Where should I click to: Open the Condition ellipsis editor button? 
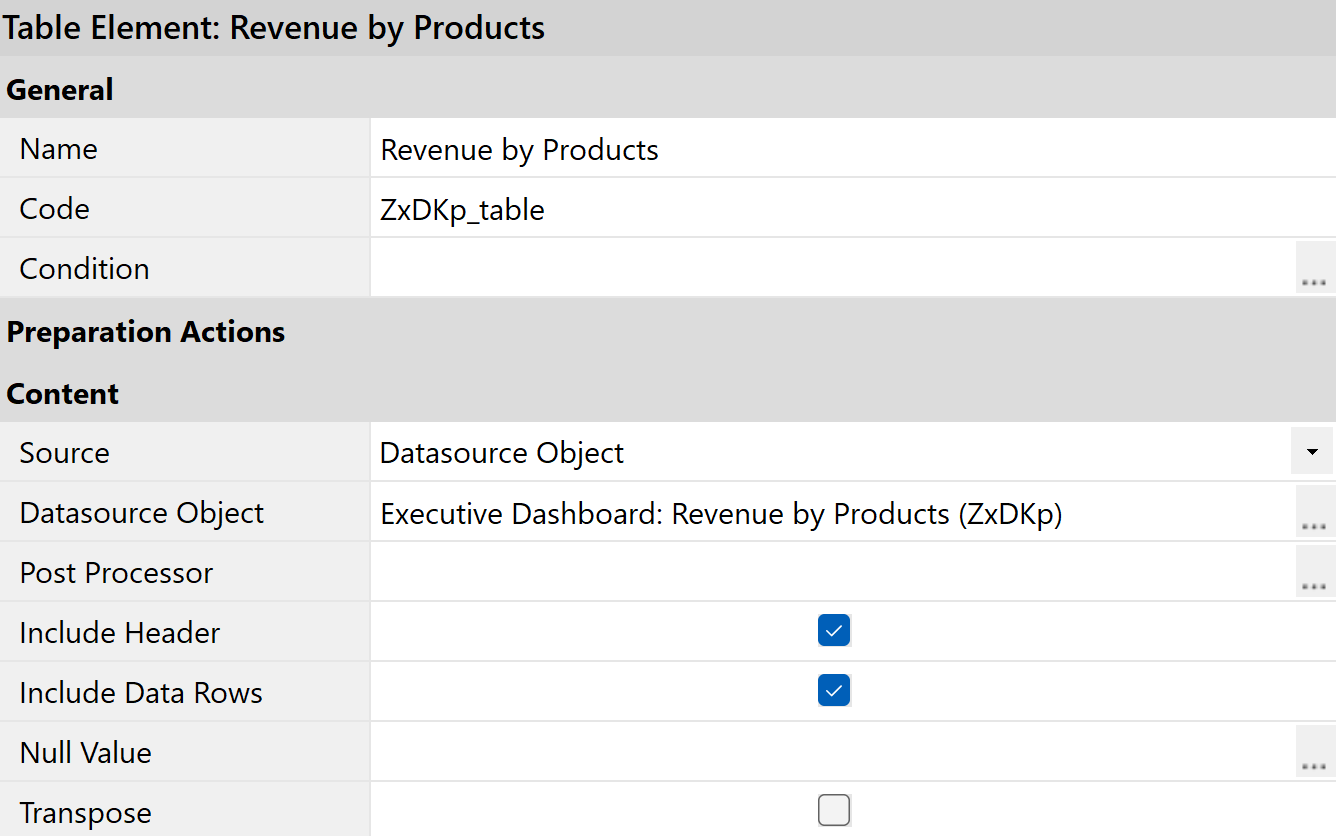coord(1315,268)
